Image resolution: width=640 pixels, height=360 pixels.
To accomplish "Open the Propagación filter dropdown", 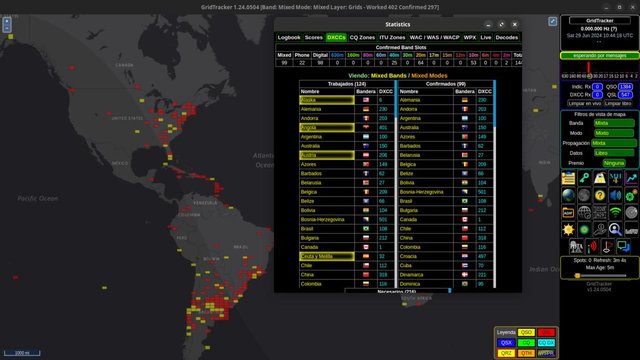I will [x=614, y=143].
